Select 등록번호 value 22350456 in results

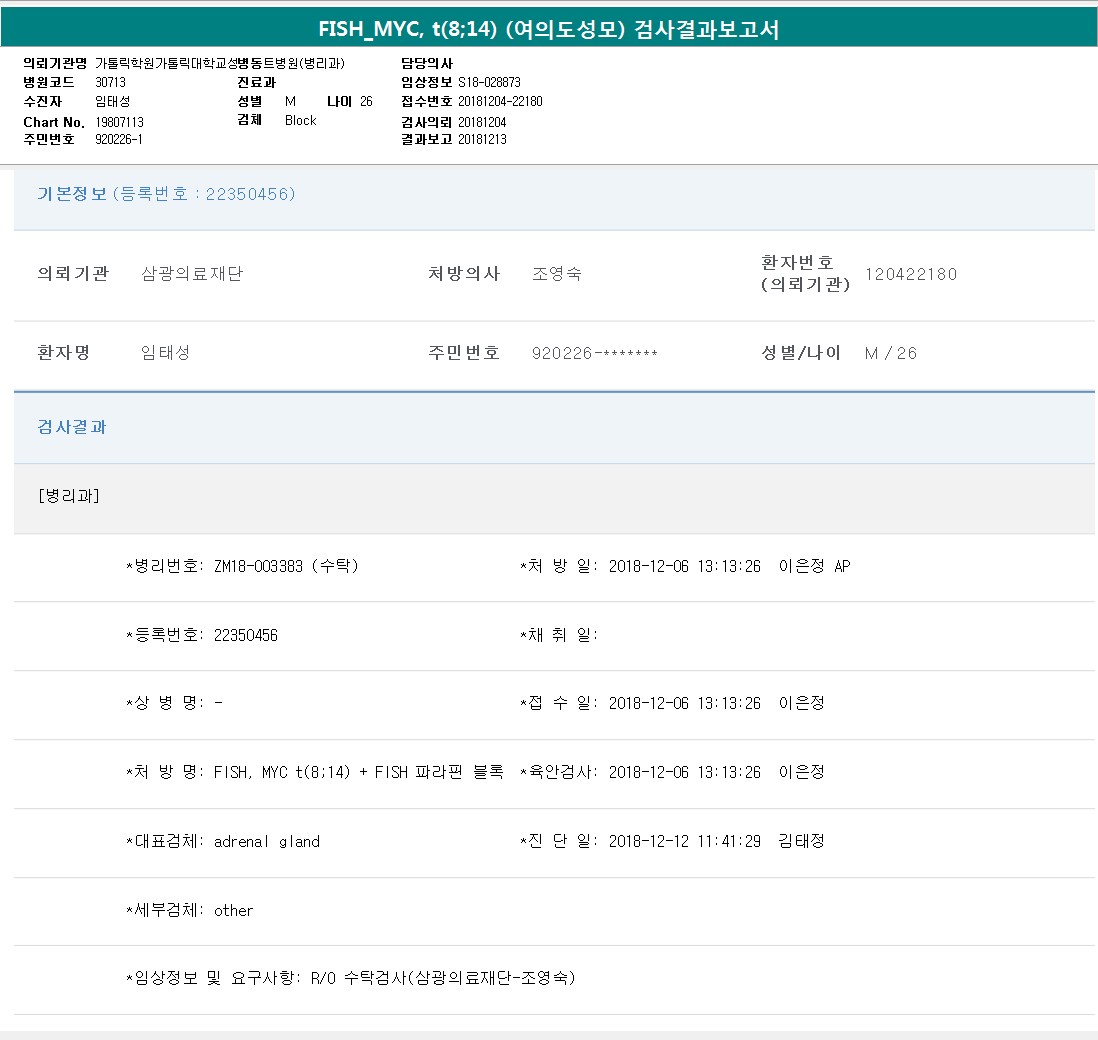(246, 635)
